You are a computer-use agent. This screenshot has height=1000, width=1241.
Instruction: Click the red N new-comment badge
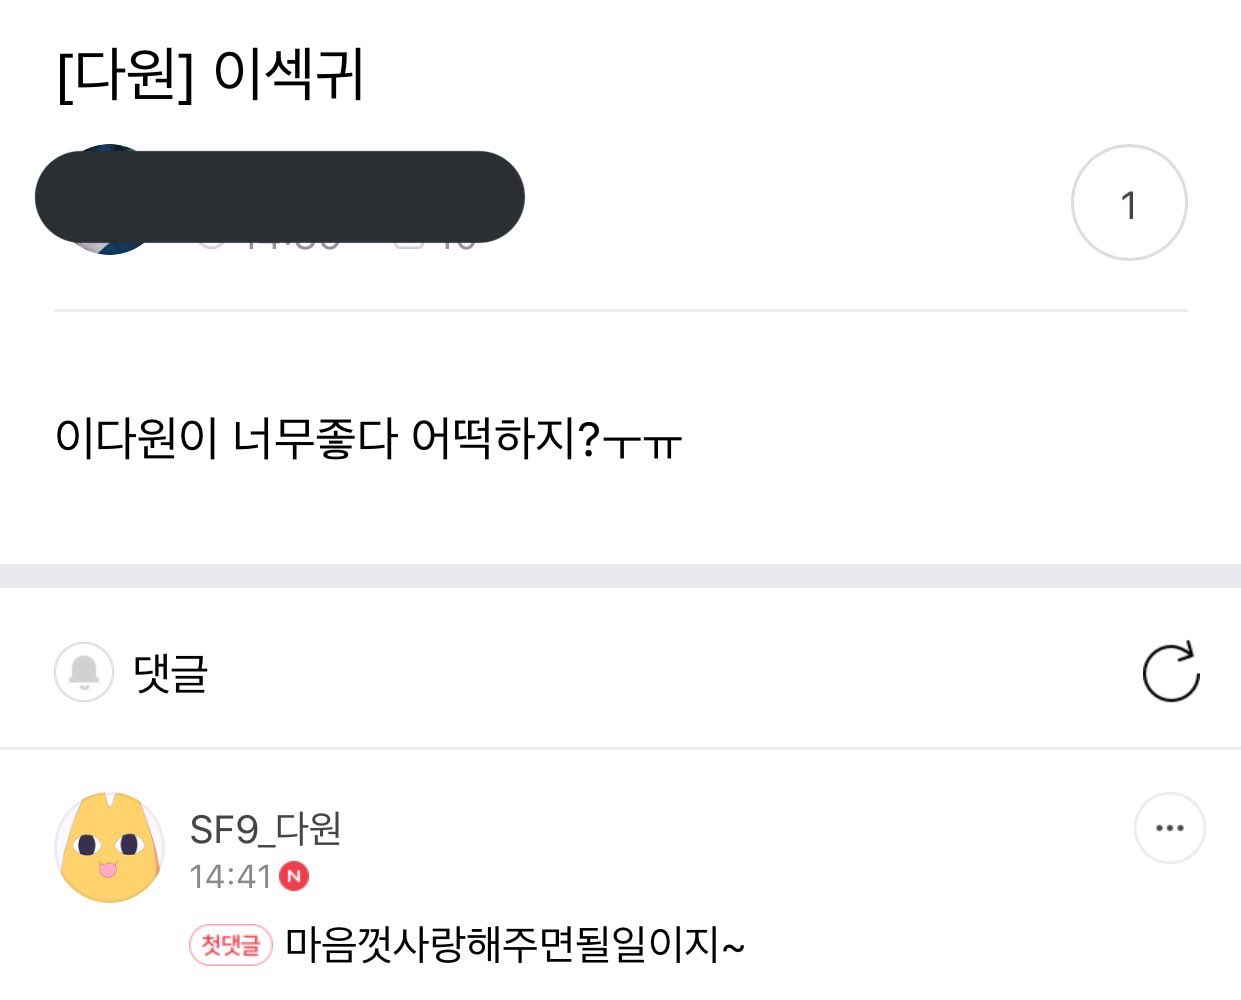pyautogui.click(x=294, y=877)
